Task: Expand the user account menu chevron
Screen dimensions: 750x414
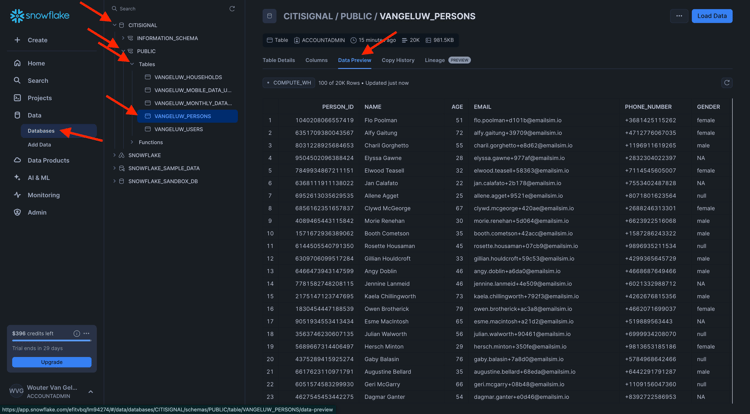Action: (x=90, y=392)
